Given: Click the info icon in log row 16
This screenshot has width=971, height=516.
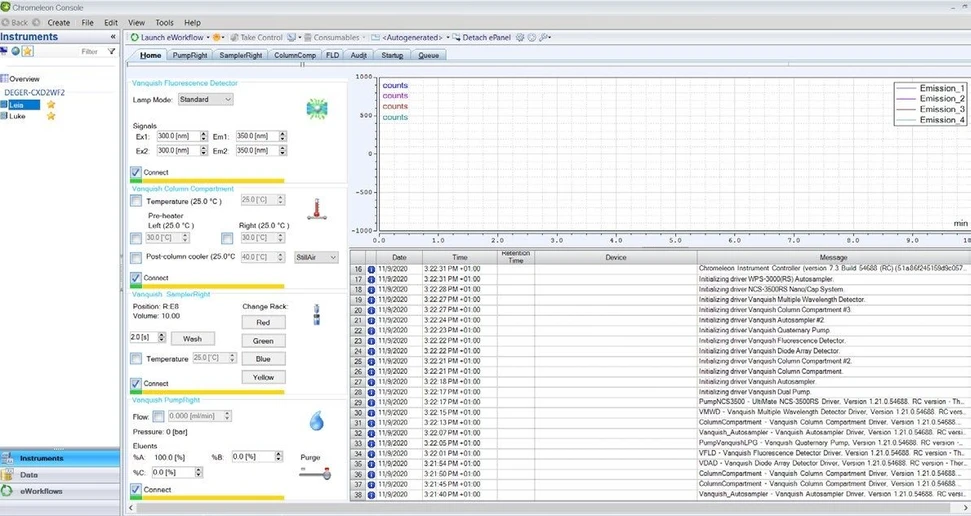Looking at the screenshot, I should coord(372,269).
